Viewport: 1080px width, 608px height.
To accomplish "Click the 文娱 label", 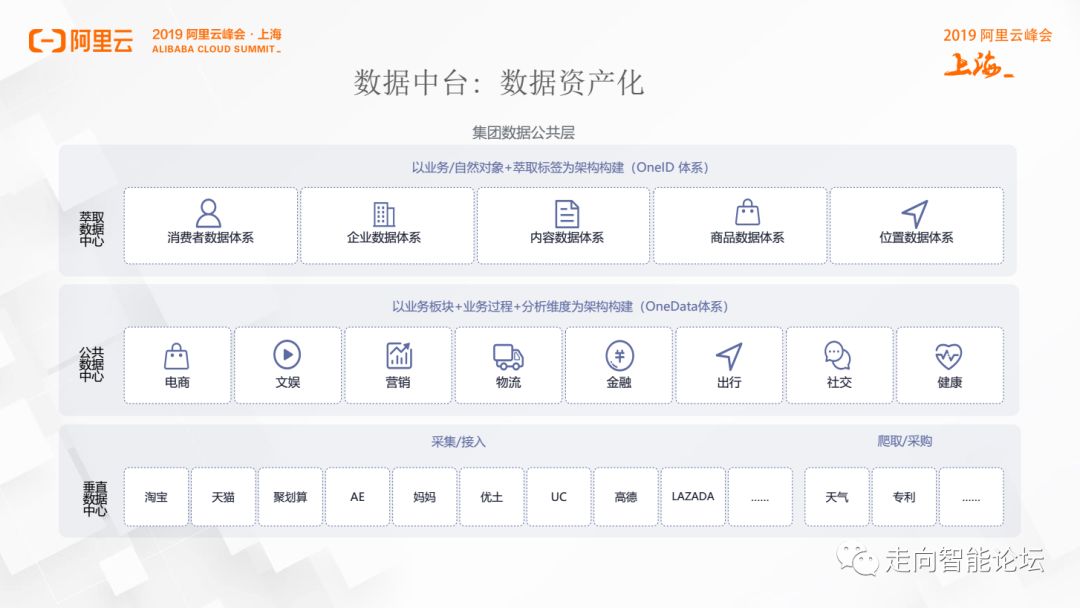I will [x=287, y=382].
